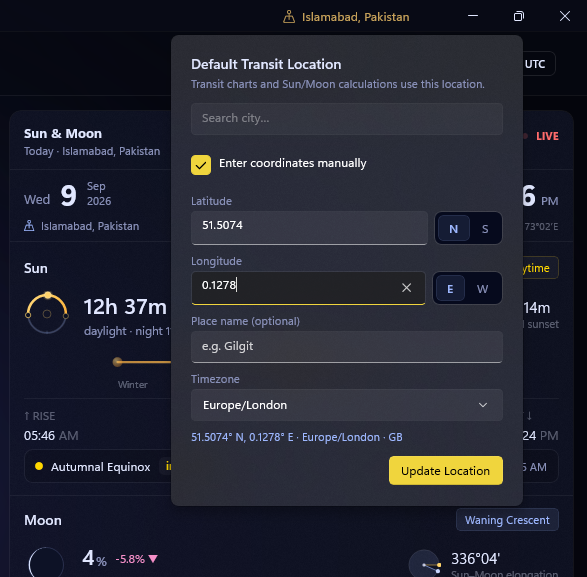The image size is (587, 577).
Task: Maximize or restore the window
Action: [518, 16]
